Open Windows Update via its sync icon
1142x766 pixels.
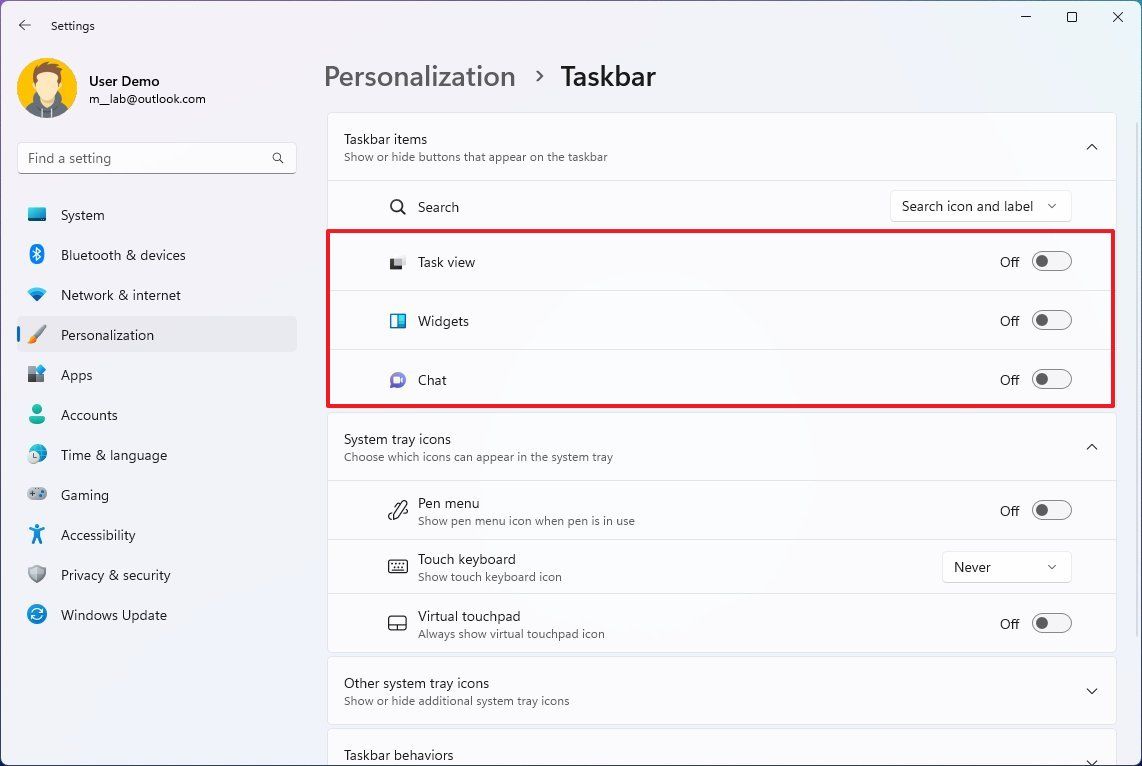[37, 615]
